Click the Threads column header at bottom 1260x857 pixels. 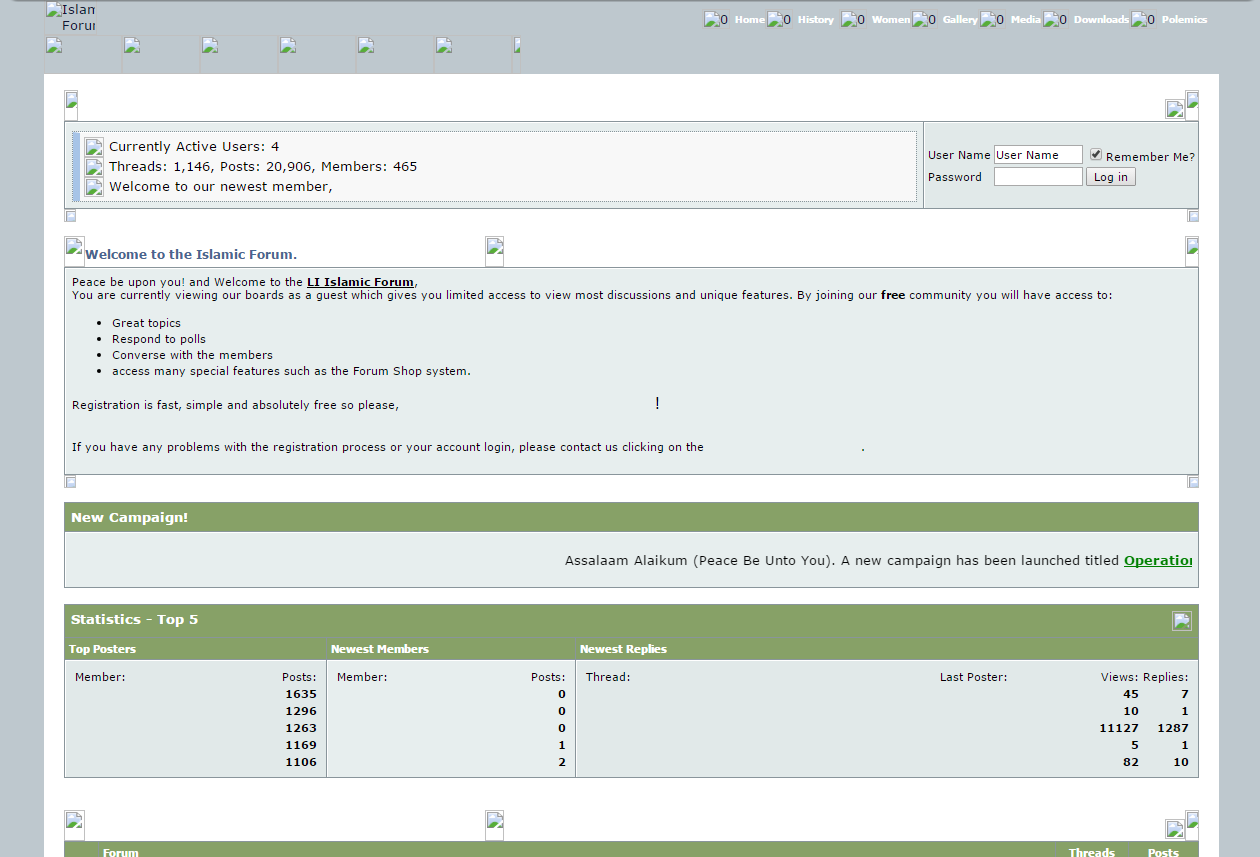coord(1092,852)
